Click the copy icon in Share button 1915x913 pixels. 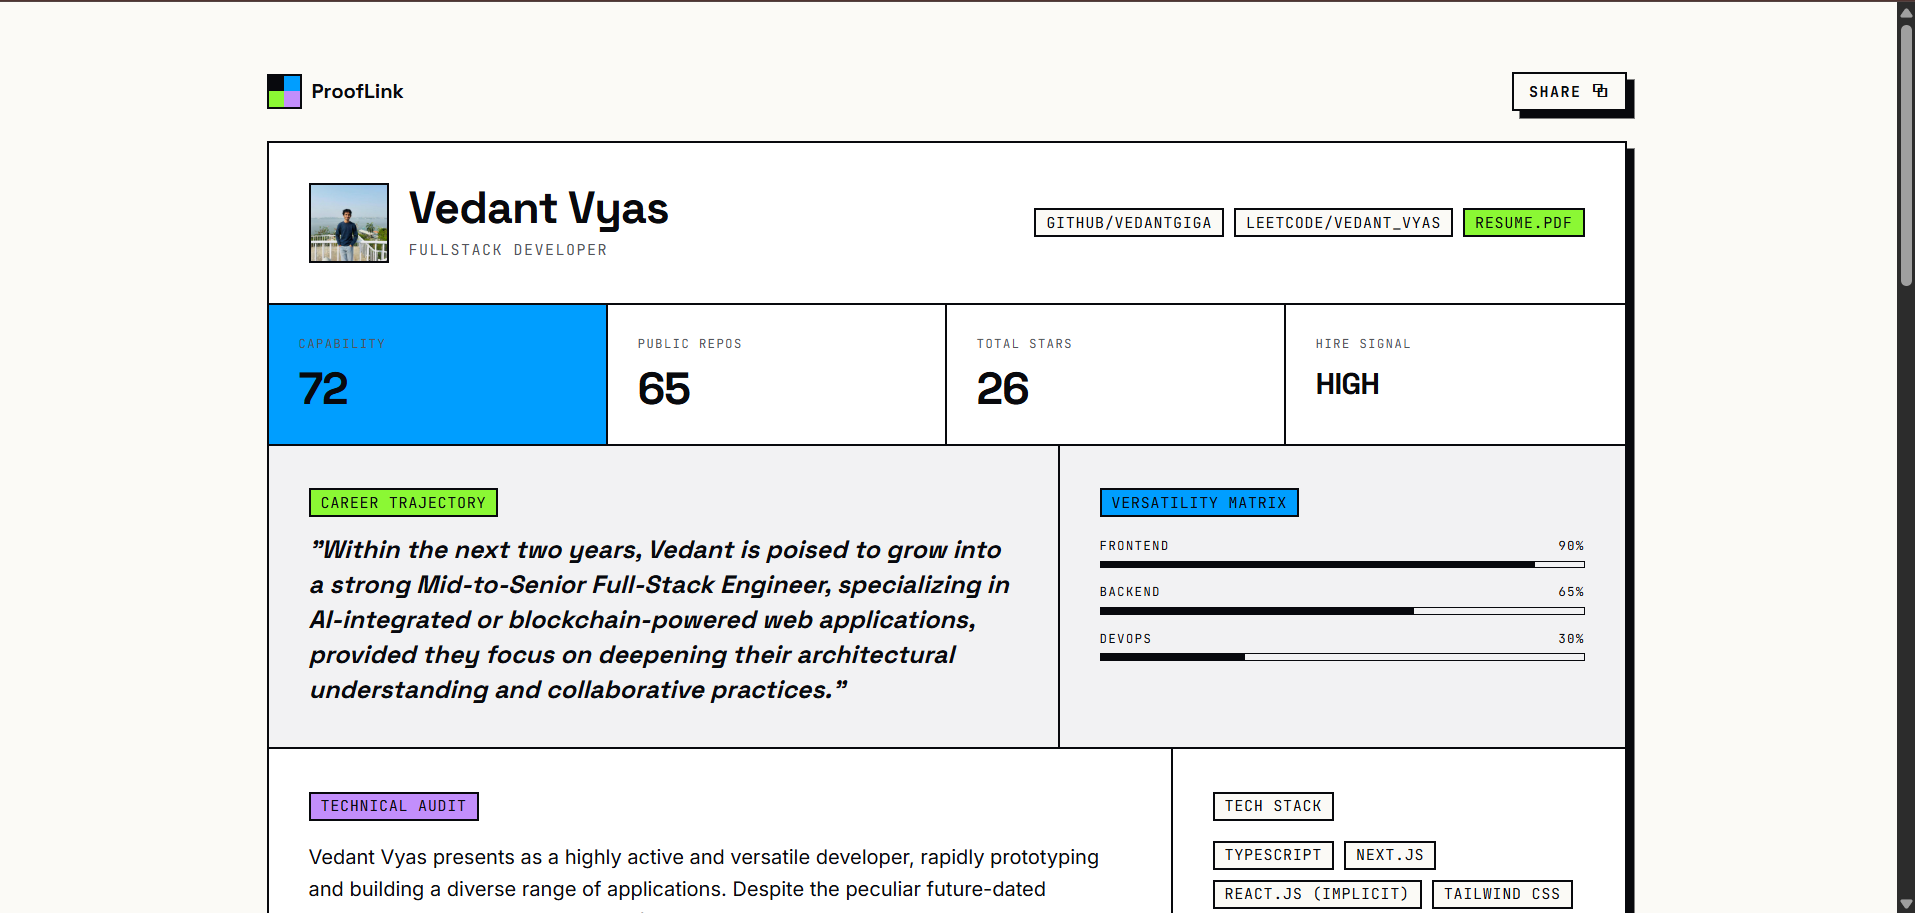coord(1600,91)
